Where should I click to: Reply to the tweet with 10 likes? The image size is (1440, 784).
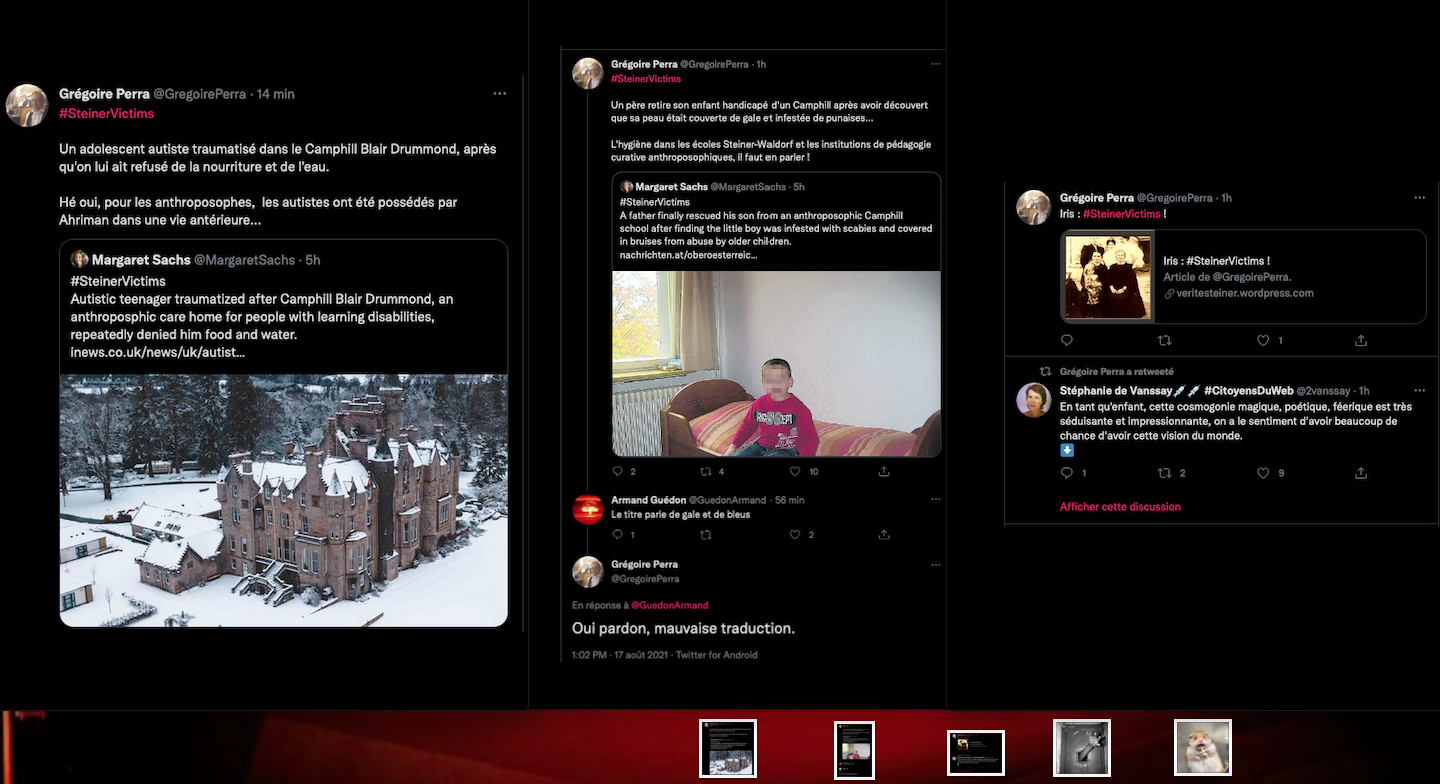617,471
